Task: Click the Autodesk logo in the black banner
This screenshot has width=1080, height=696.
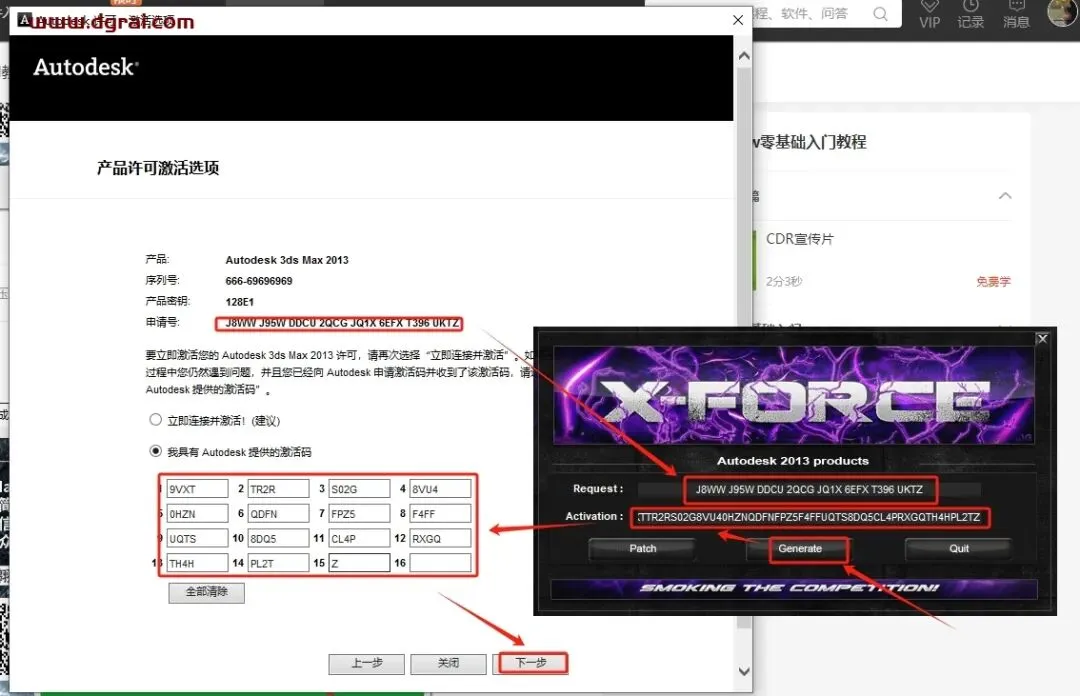Action: click(86, 67)
